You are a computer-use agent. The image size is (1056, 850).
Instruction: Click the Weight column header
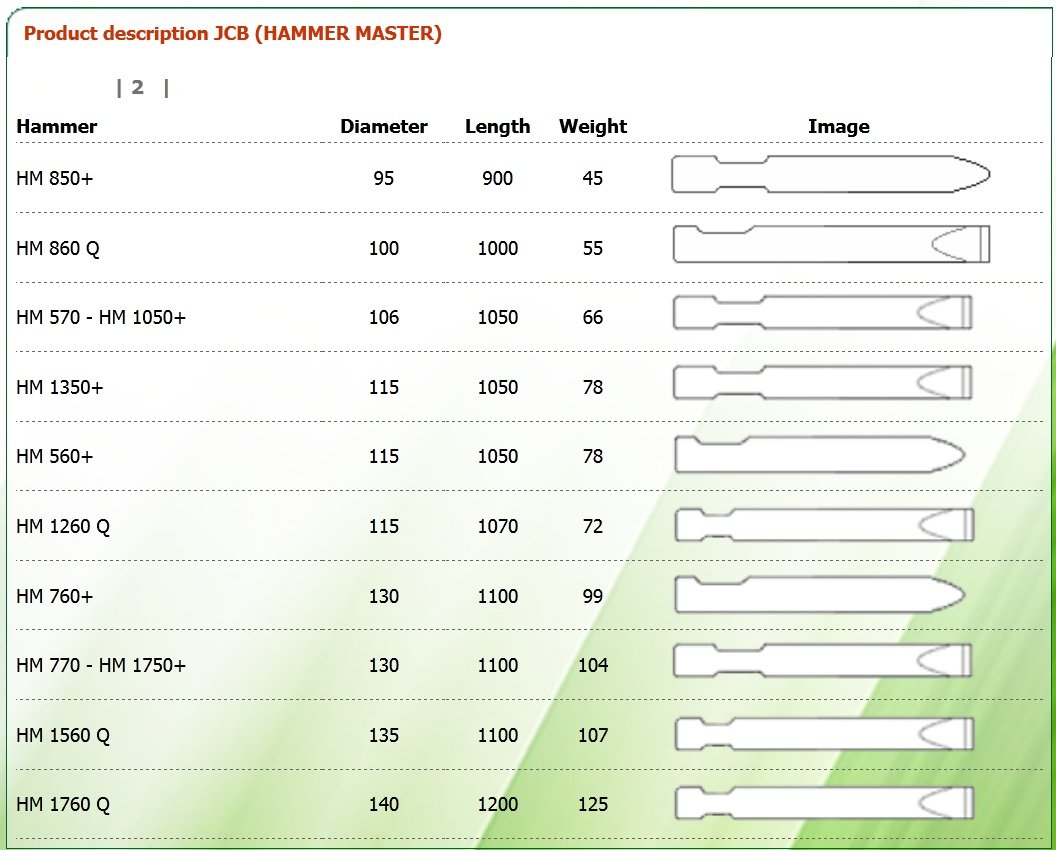[593, 126]
